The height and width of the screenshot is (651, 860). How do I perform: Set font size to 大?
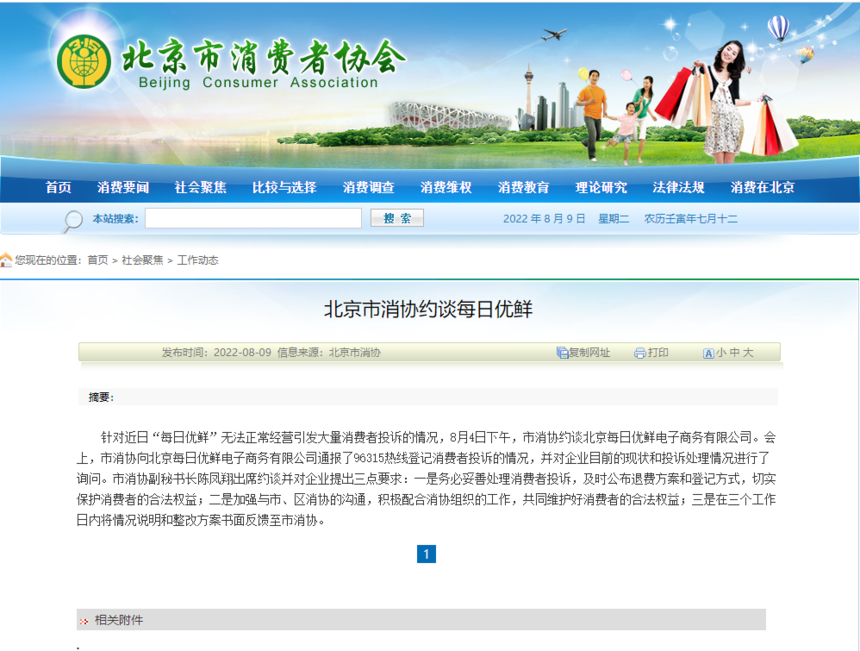pyautogui.click(x=748, y=353)
